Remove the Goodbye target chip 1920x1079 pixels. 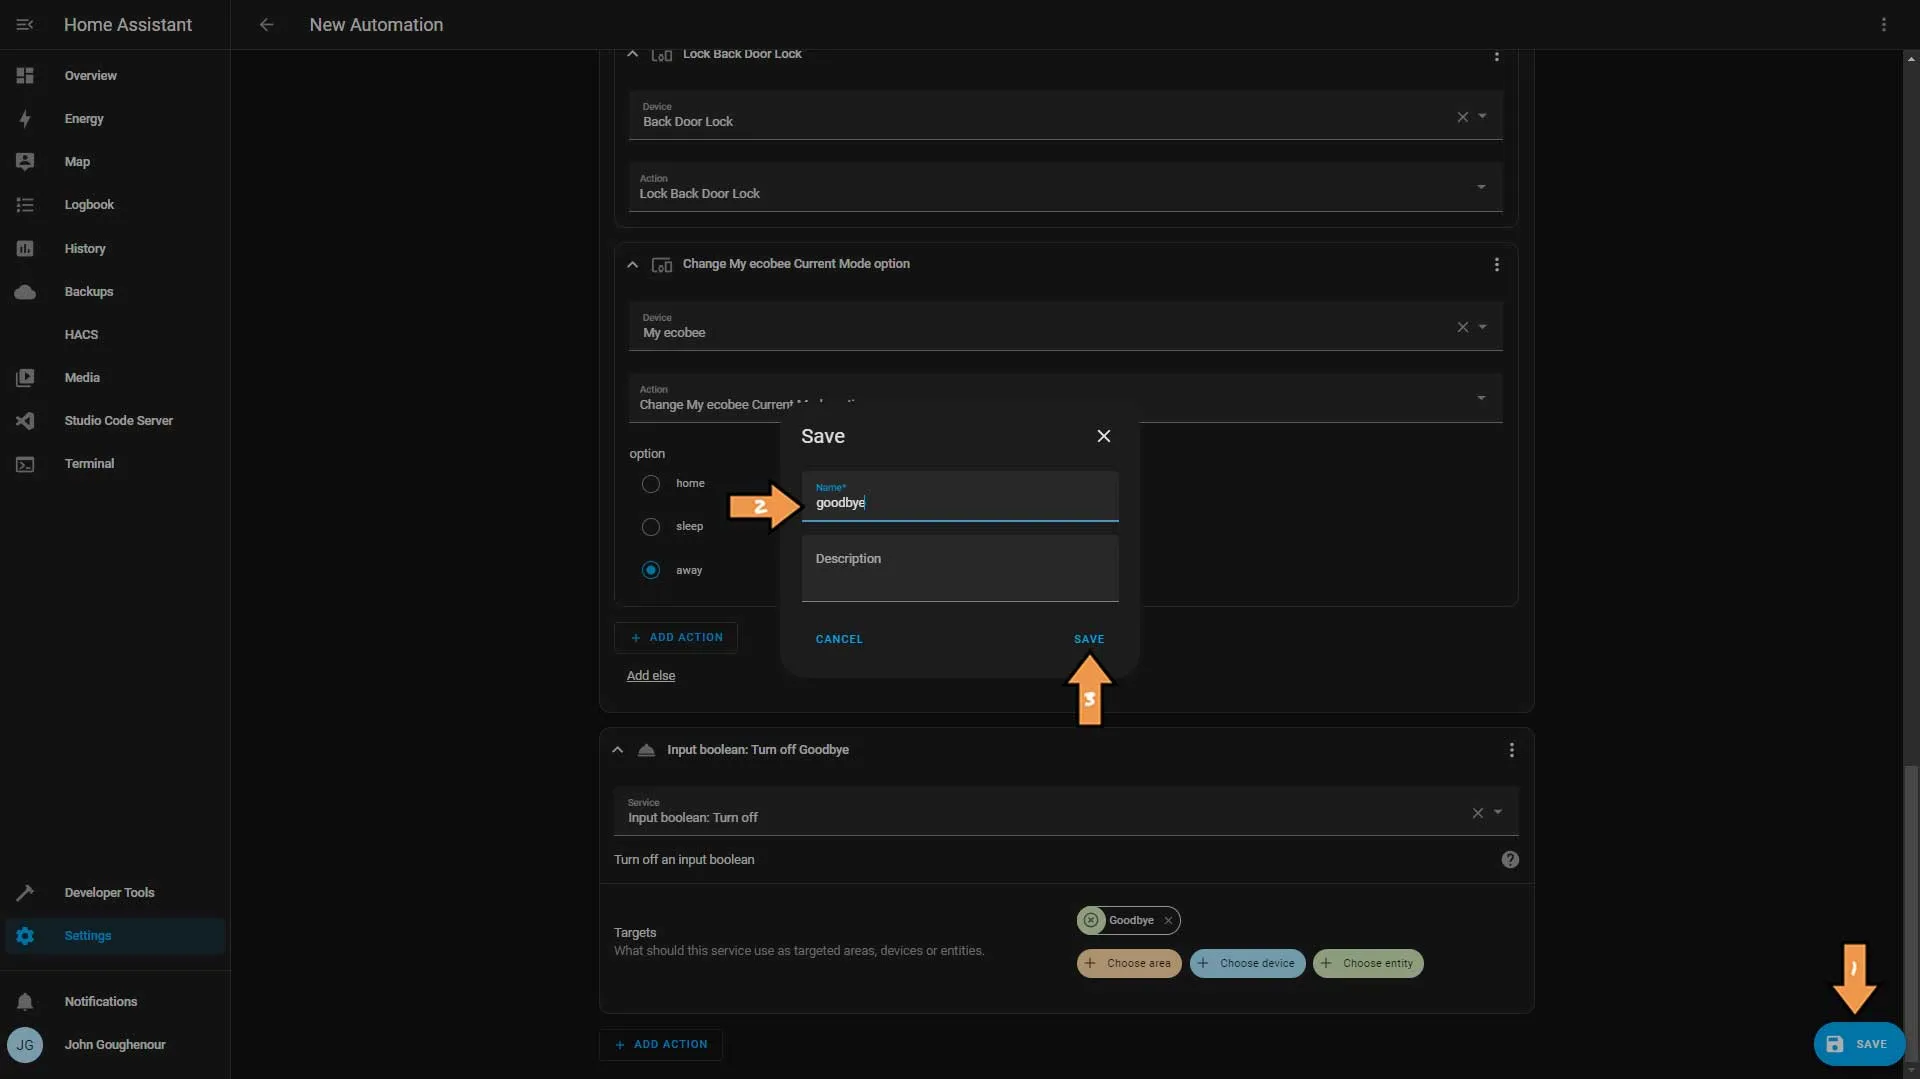tap(1168, 920)
